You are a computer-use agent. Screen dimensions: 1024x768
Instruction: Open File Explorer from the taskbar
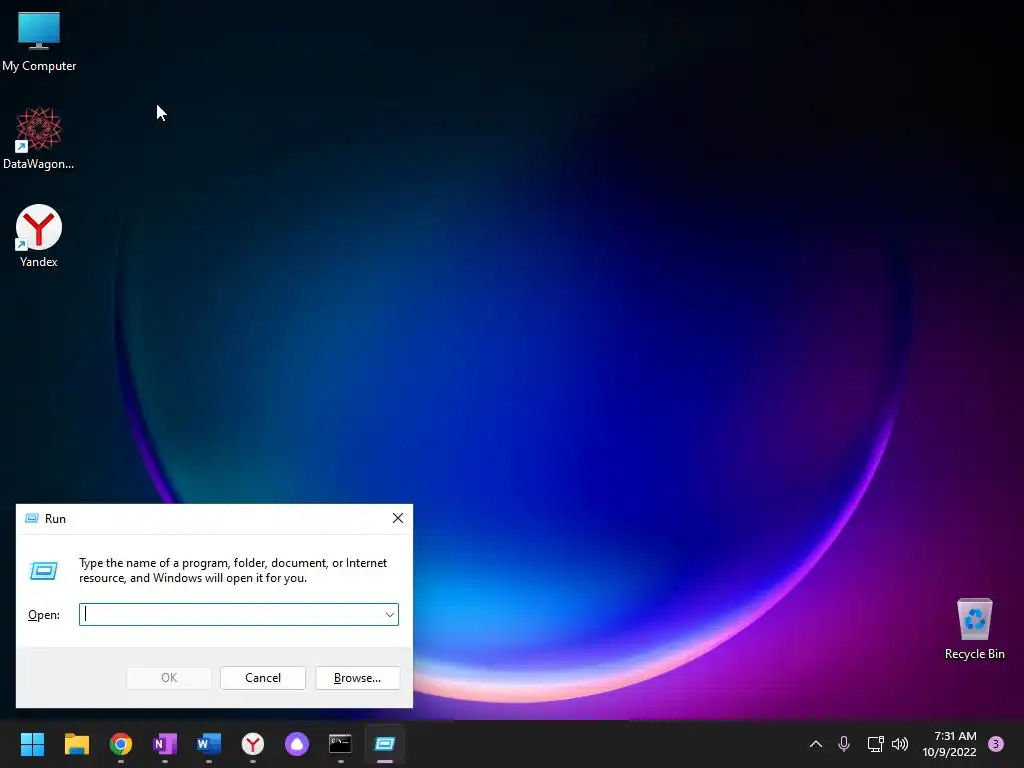pos(76,744)
